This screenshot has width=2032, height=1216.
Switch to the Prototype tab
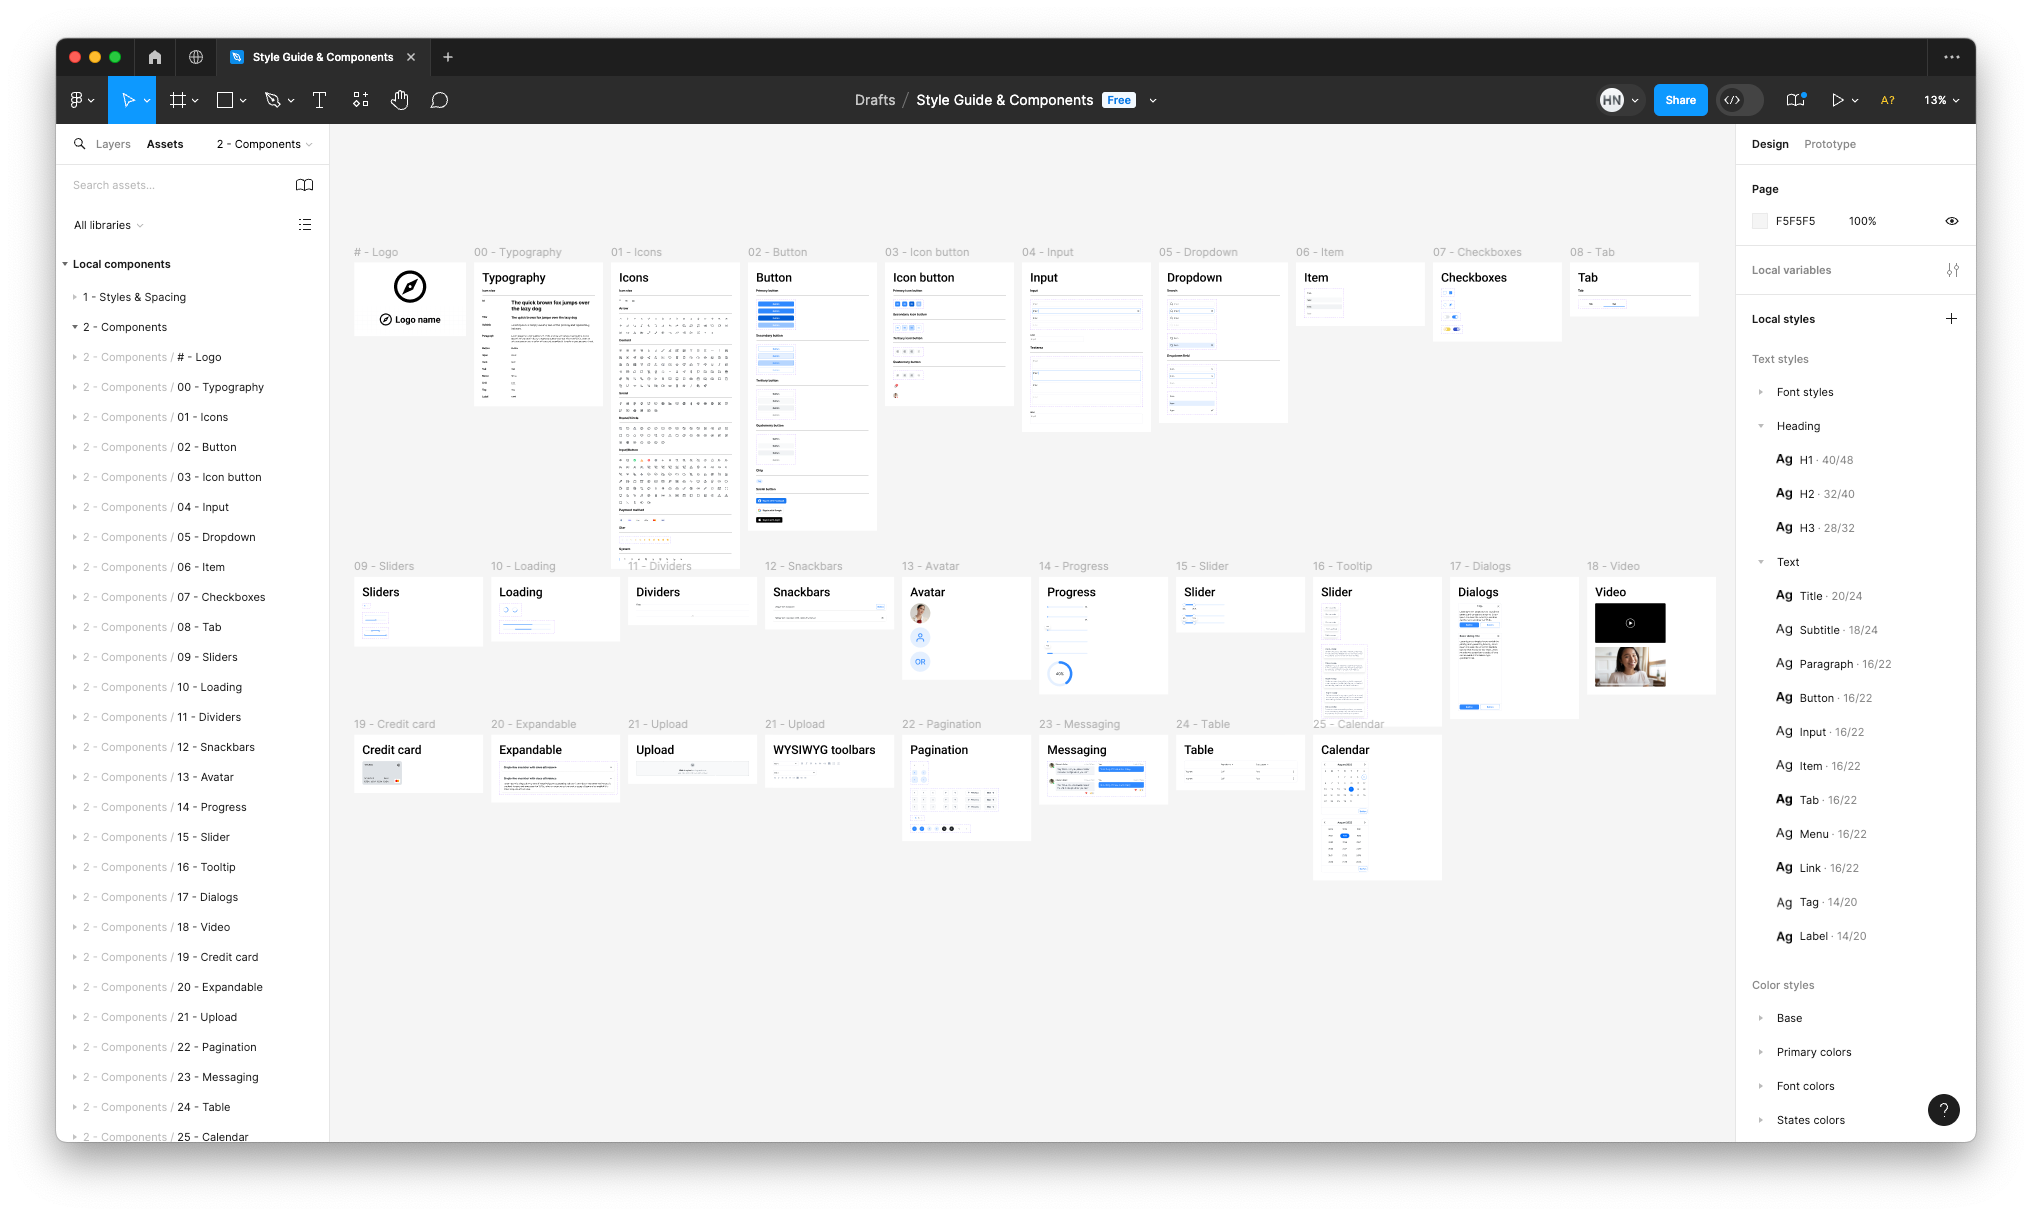pos(1829,144)
